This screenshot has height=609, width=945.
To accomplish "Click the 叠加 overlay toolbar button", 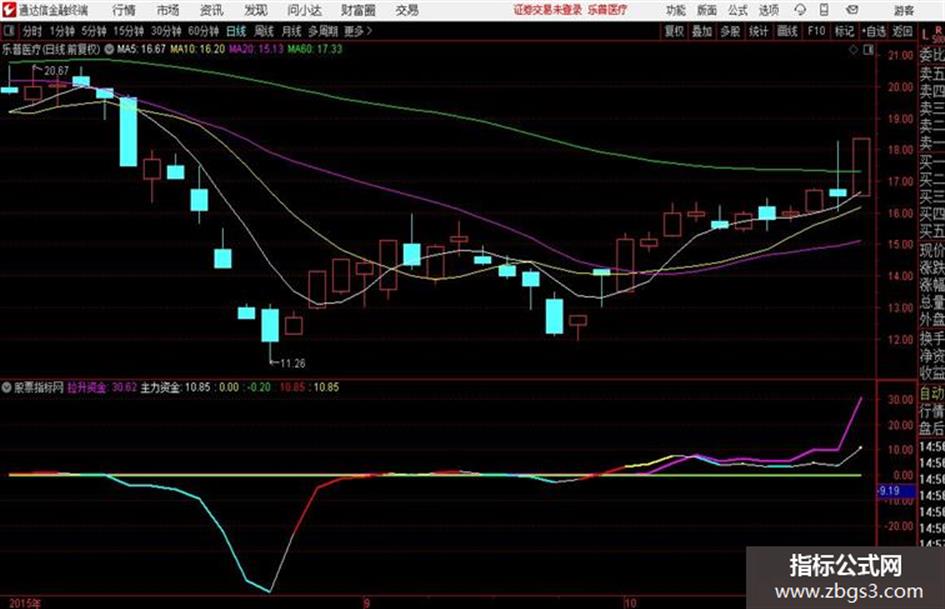I will pyautogui.click(x=702, y=31).
